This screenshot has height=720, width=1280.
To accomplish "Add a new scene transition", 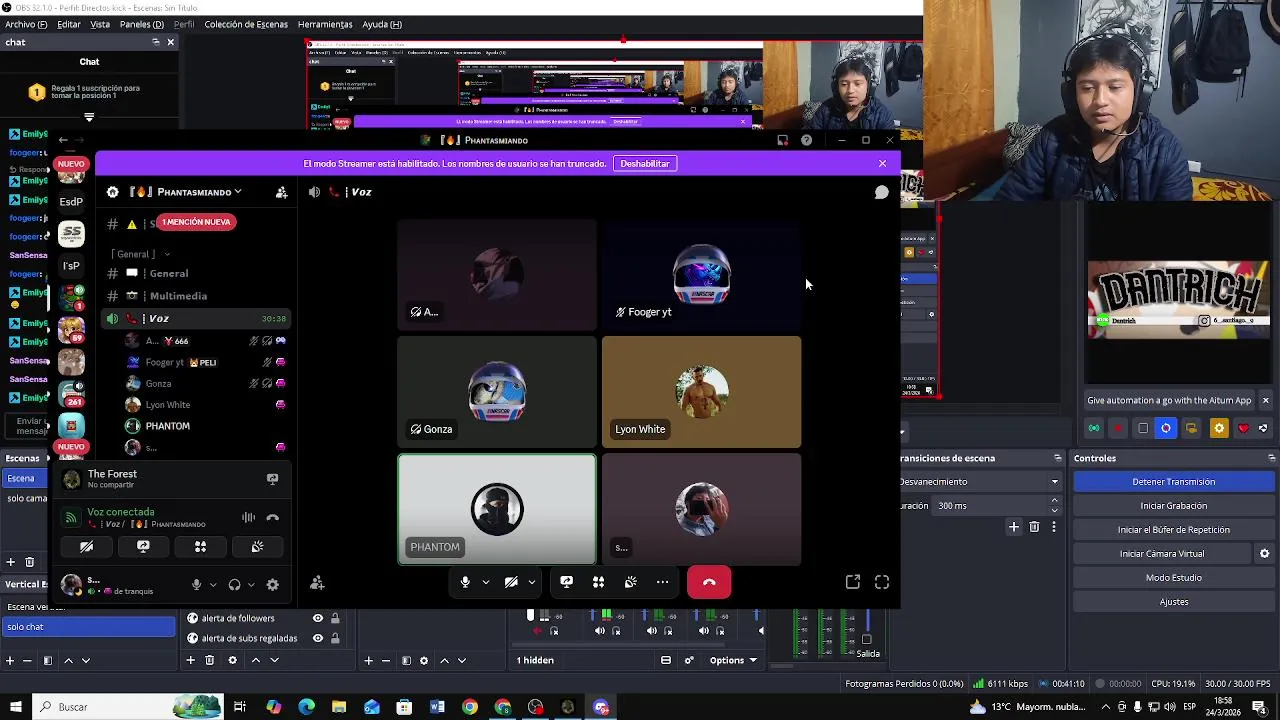I will (x=1014, y=527).
